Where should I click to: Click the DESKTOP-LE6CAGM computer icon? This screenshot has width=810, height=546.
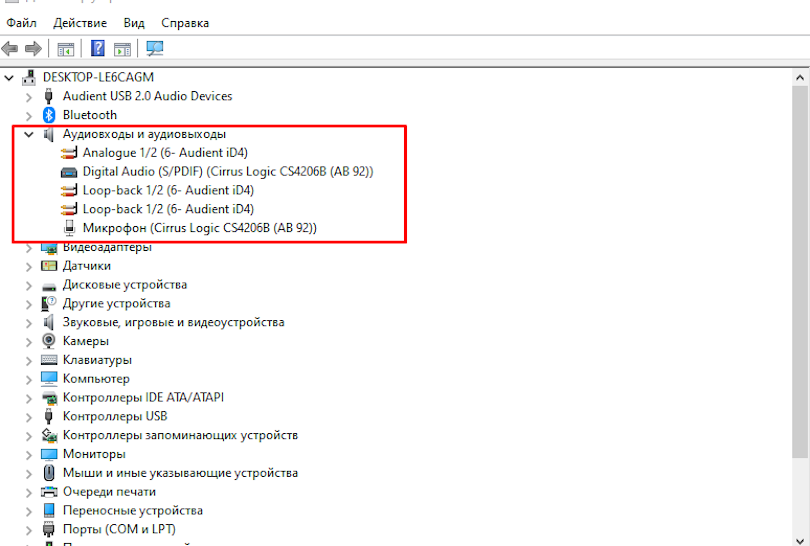(29, 77)
